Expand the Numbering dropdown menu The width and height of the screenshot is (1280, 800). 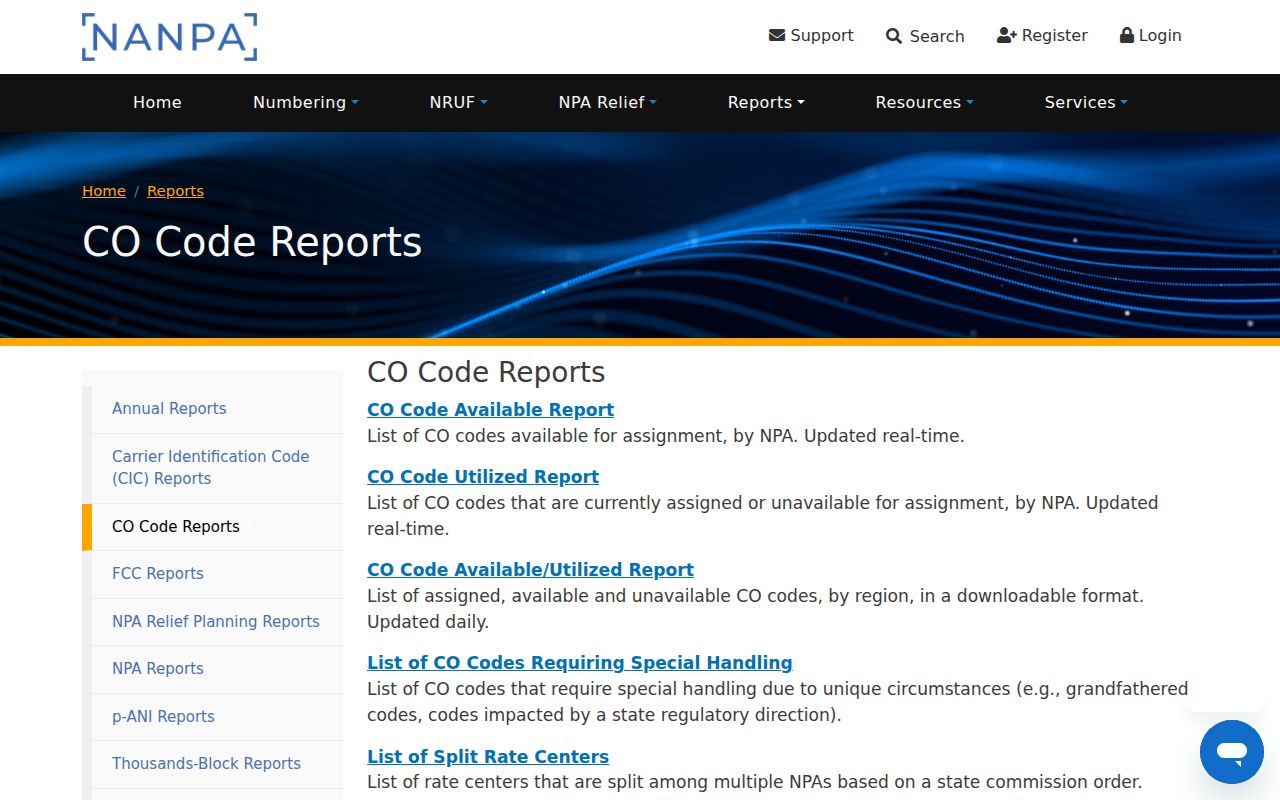pyautogui.click(x=305, y=102)
